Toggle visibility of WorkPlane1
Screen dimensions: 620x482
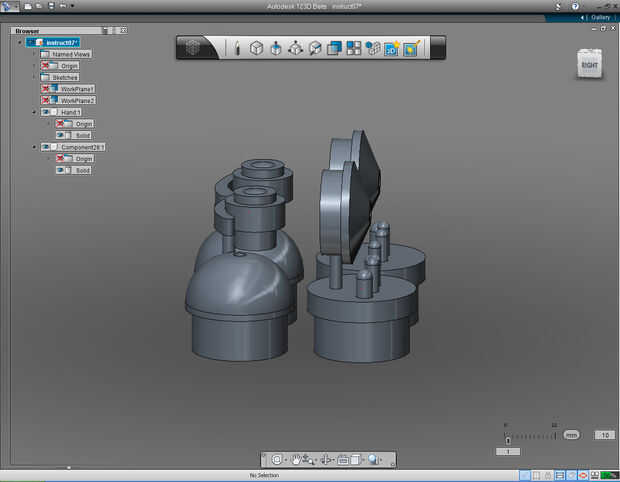(46, 89)
